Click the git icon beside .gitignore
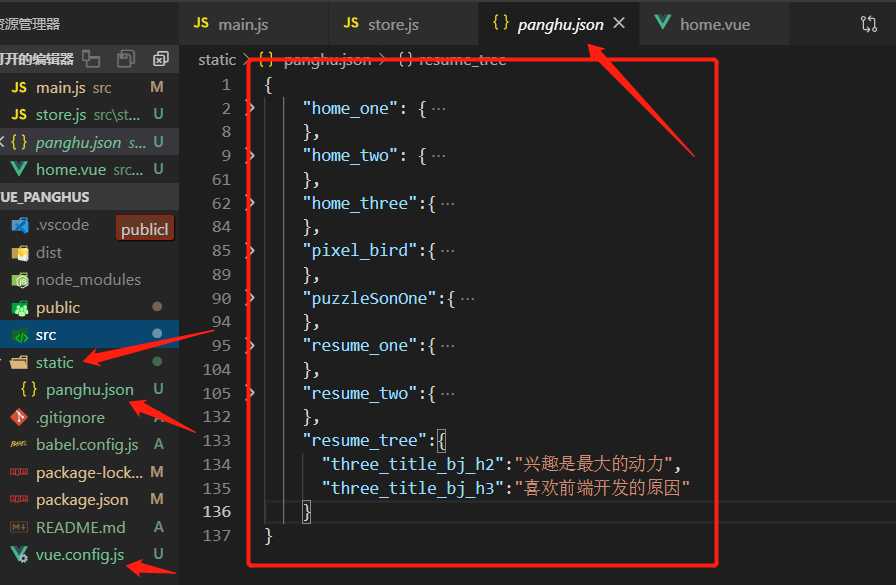The height and width of the screenshot is (585, 896). click(x=19, y=418)
